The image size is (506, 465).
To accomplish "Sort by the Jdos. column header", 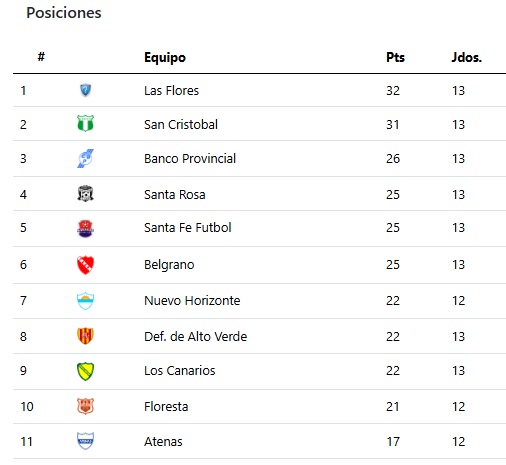I will pos(467,57).
